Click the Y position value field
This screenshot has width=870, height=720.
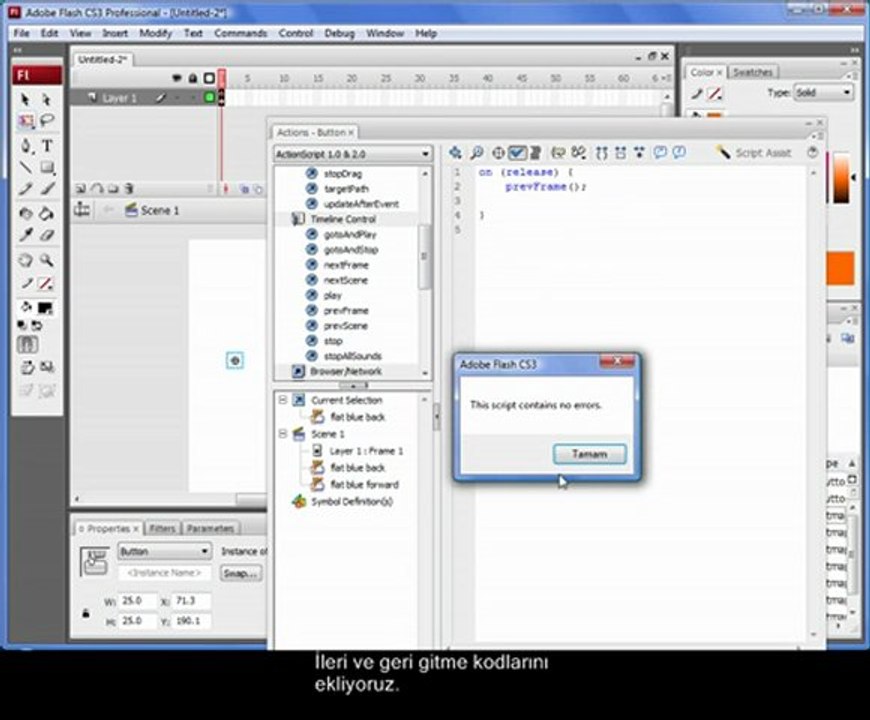[x=191, y=621]
